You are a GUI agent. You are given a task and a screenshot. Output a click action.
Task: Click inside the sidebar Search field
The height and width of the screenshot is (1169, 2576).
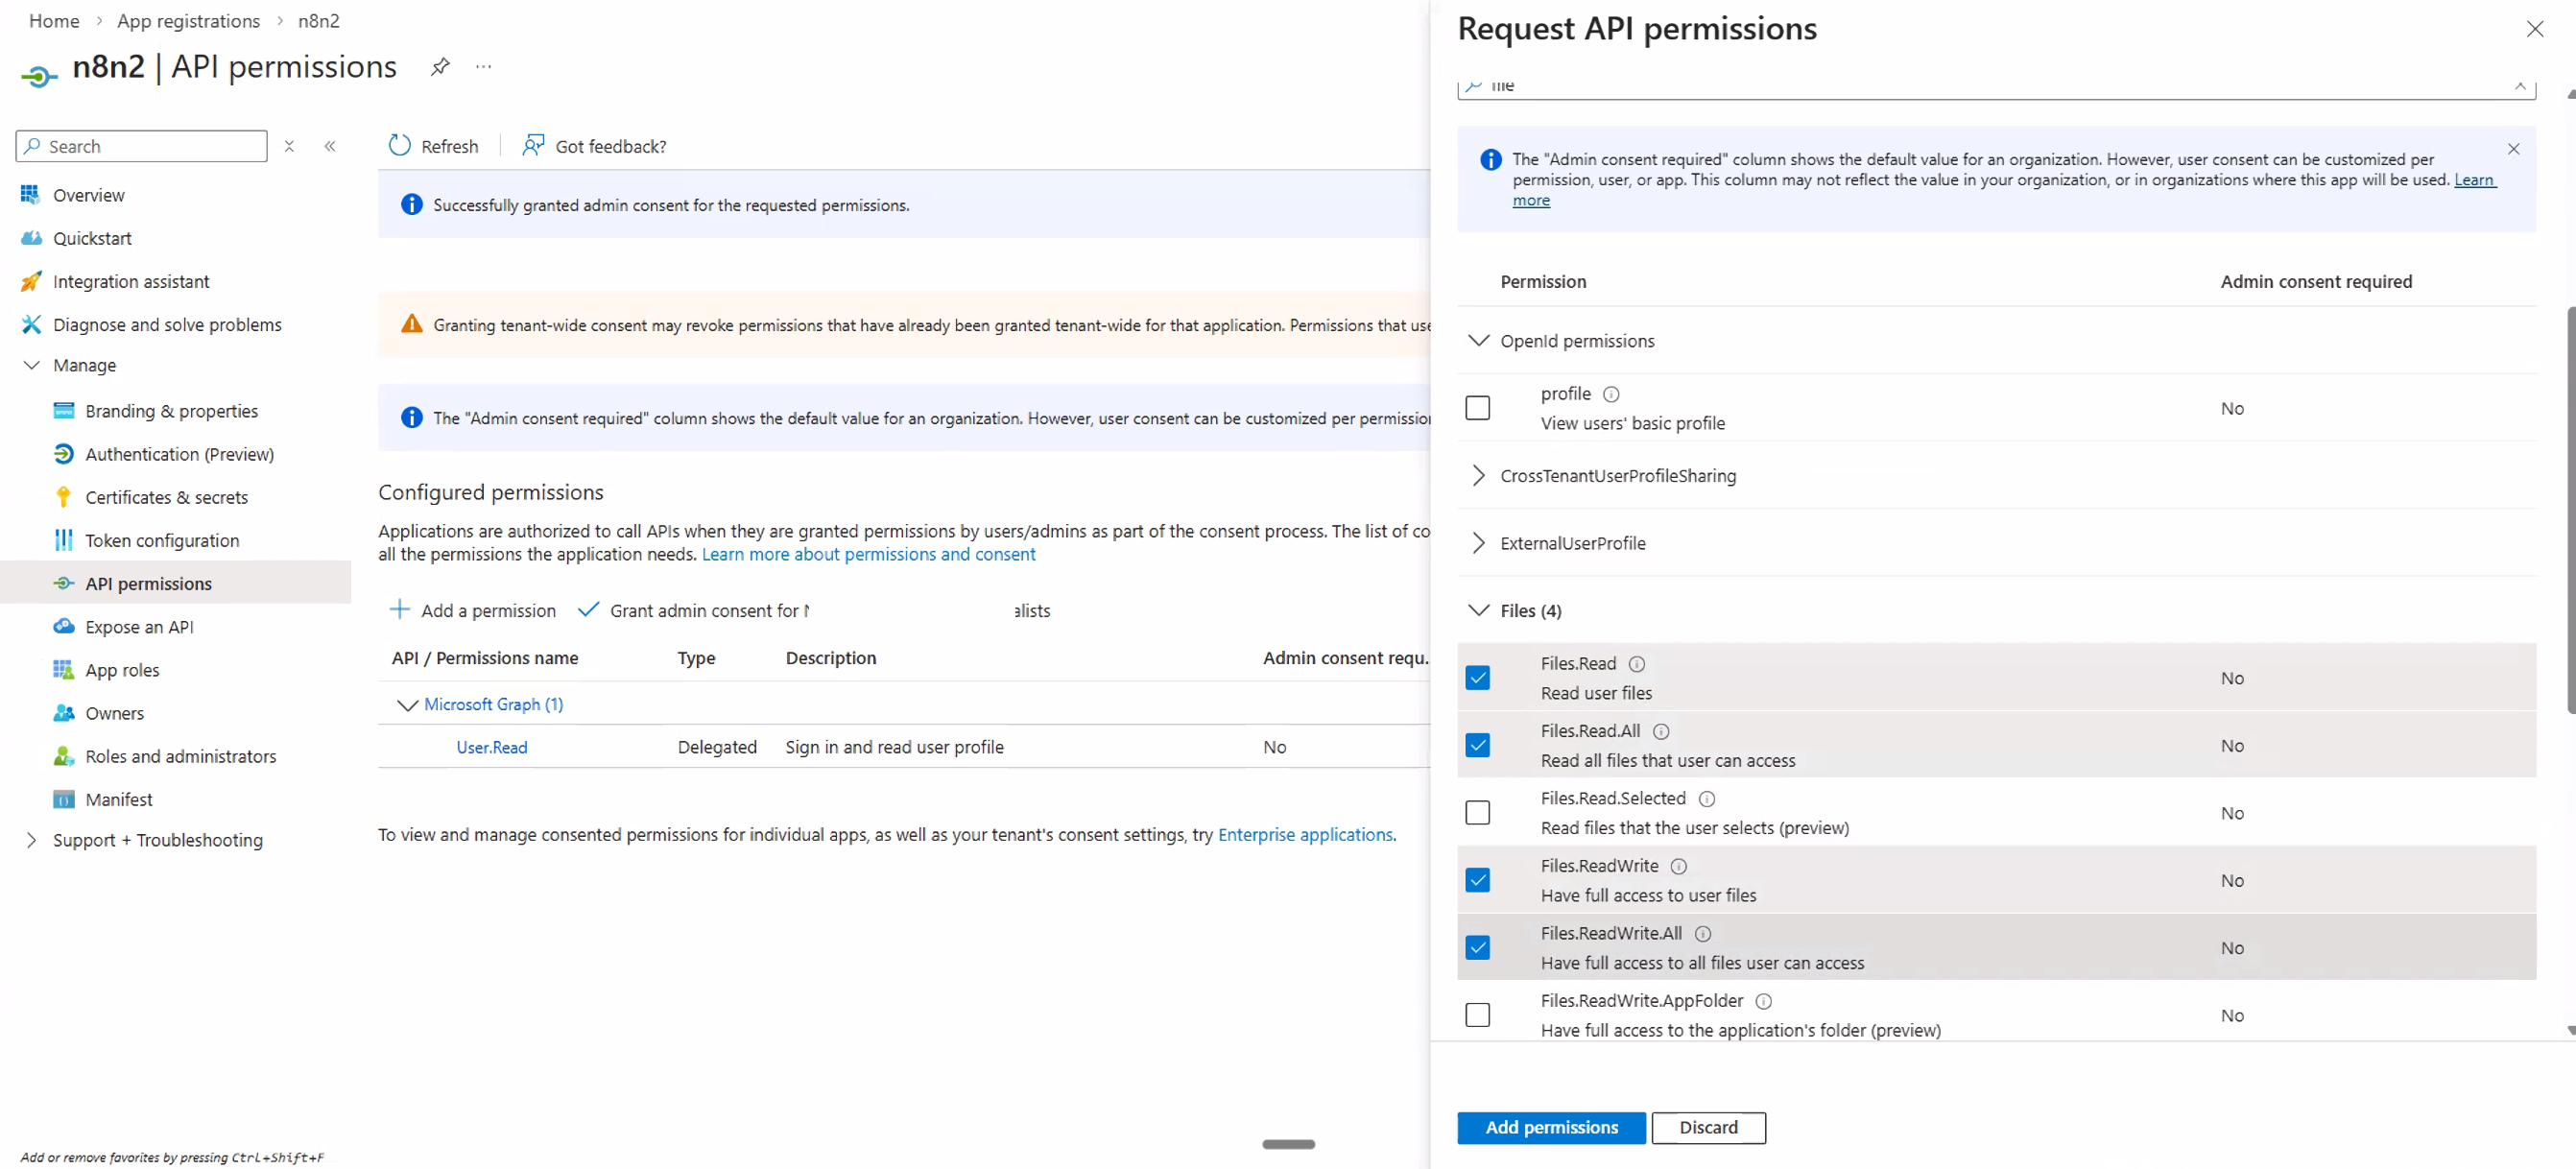click(x=140, y=145)
